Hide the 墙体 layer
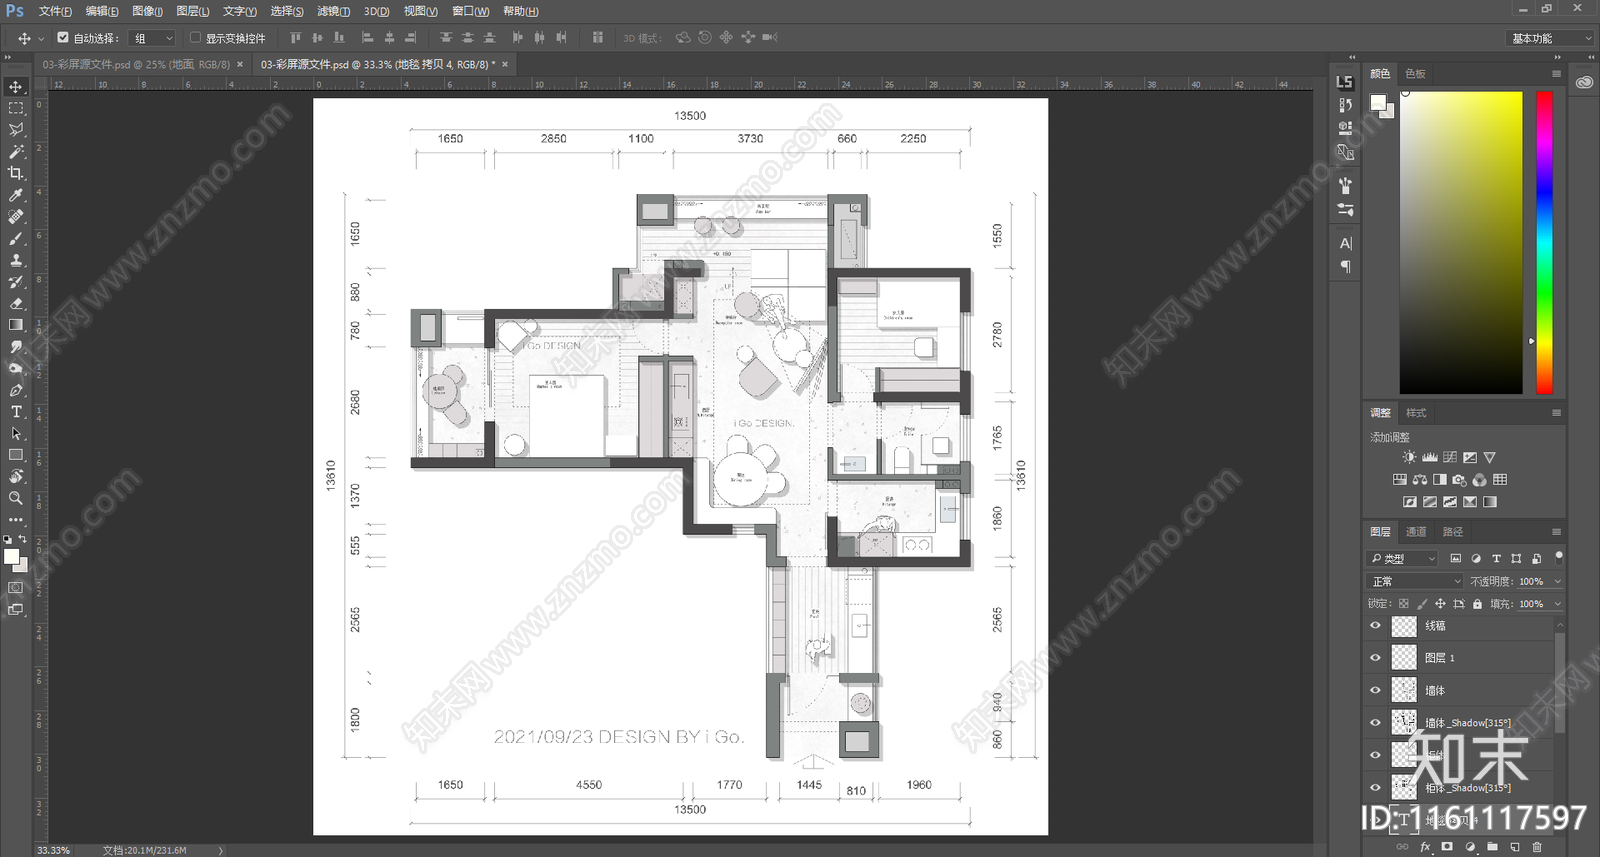This screenshot has width=1600, height=857. click(x=1376, y=690)
